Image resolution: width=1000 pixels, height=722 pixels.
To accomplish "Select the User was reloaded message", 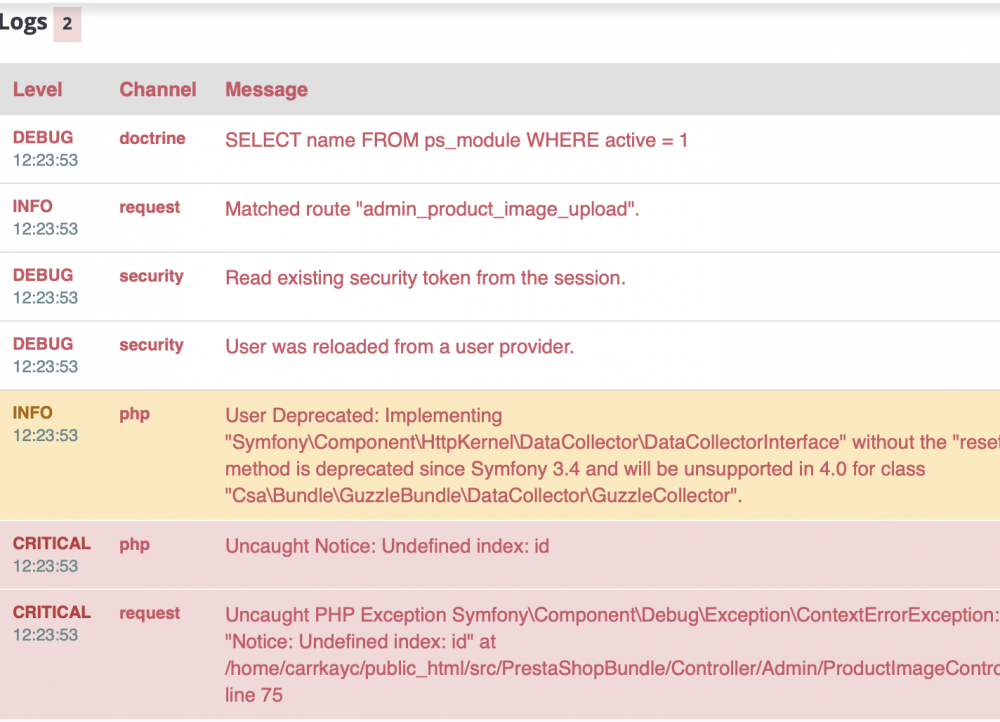I will click(399, 348).
